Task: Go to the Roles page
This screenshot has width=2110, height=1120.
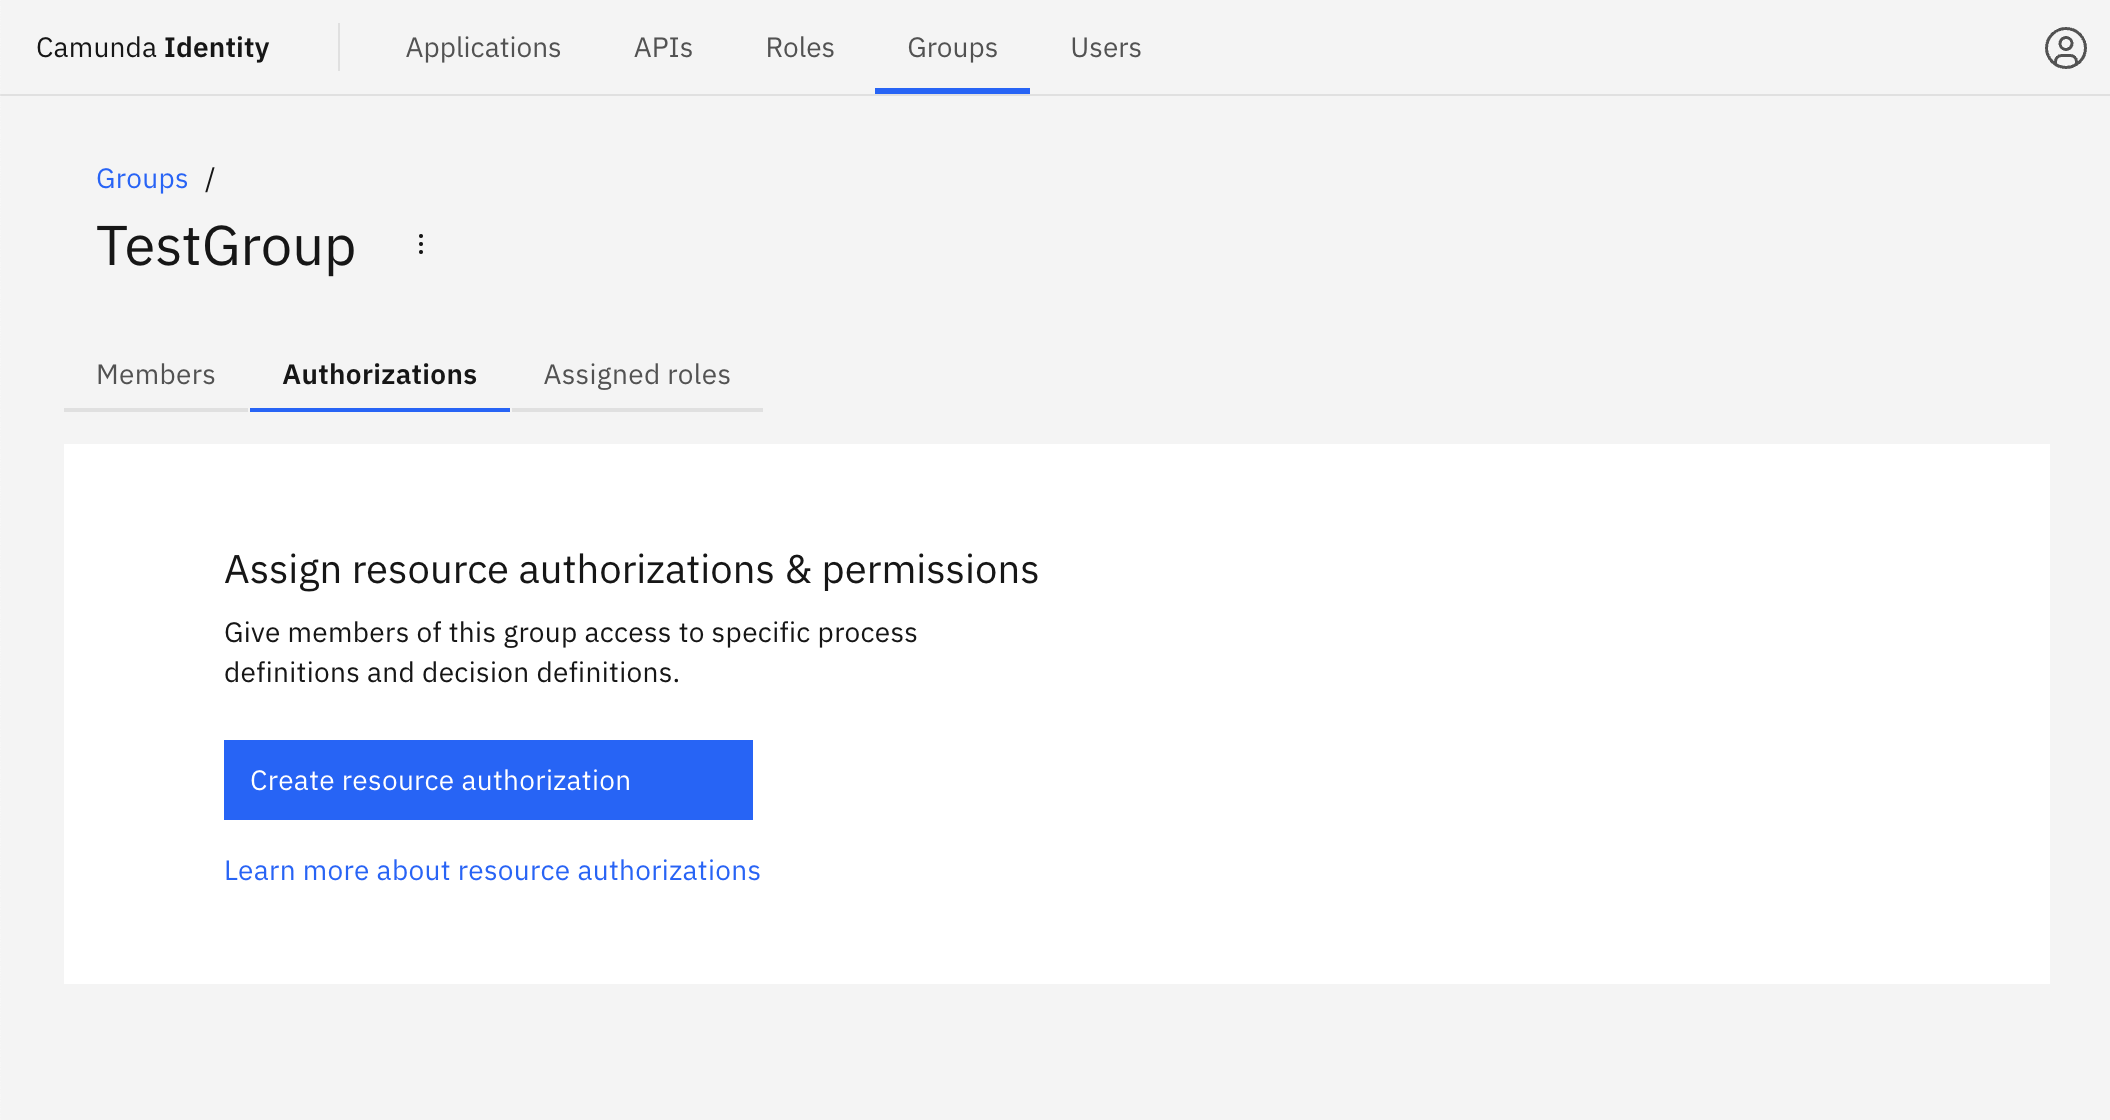Action: coord(799,47)
